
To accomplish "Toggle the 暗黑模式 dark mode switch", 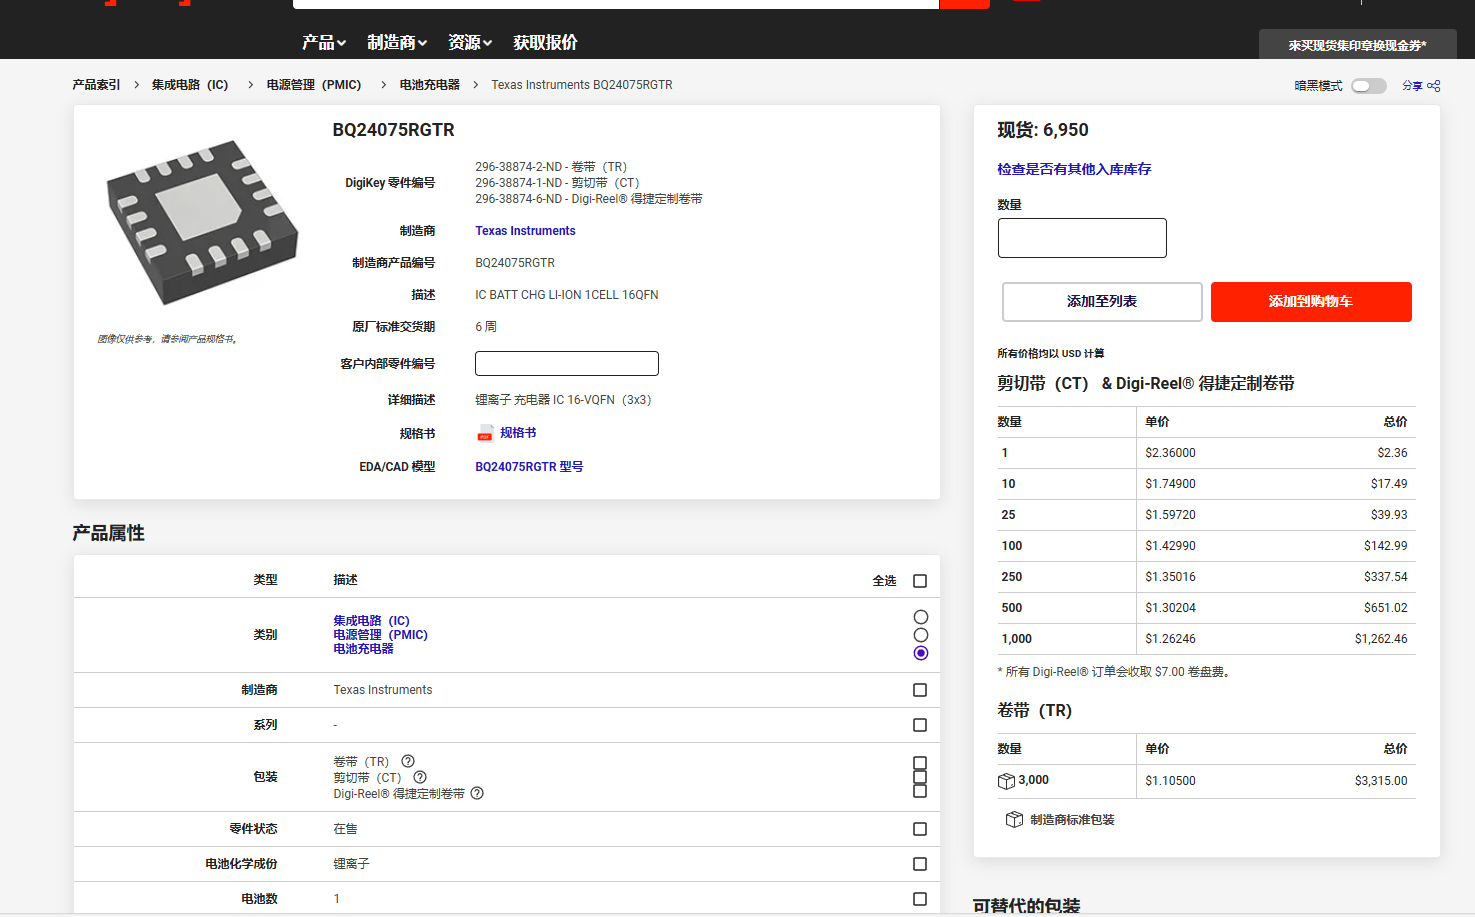I will (1368, 86).
